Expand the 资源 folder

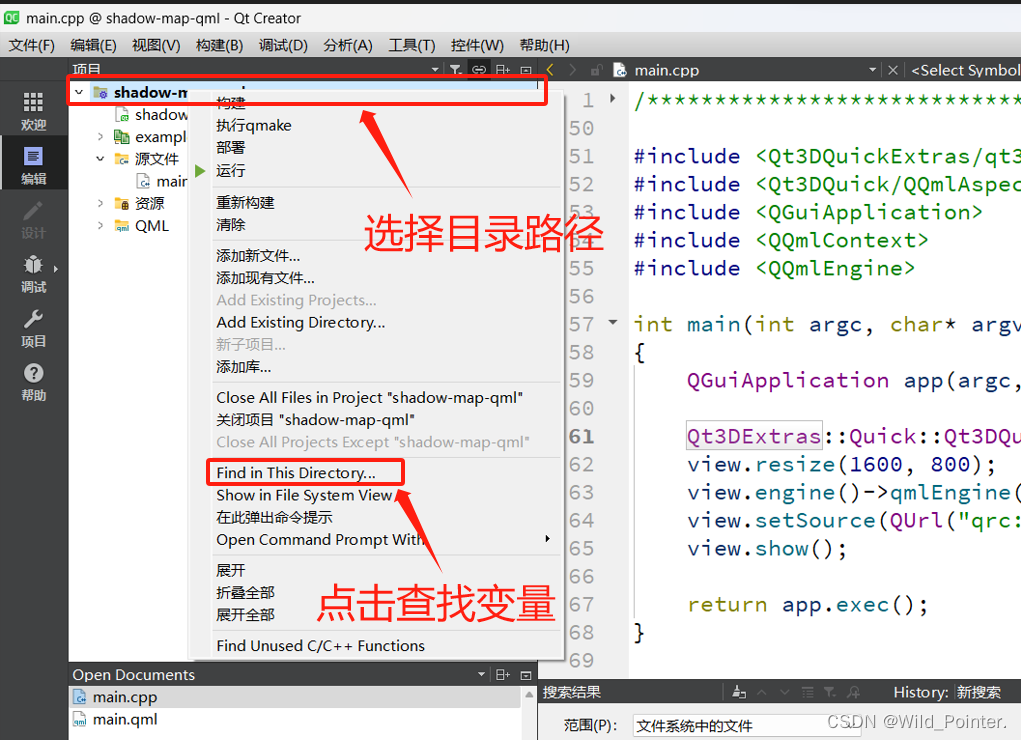click(x=100, y=203)
